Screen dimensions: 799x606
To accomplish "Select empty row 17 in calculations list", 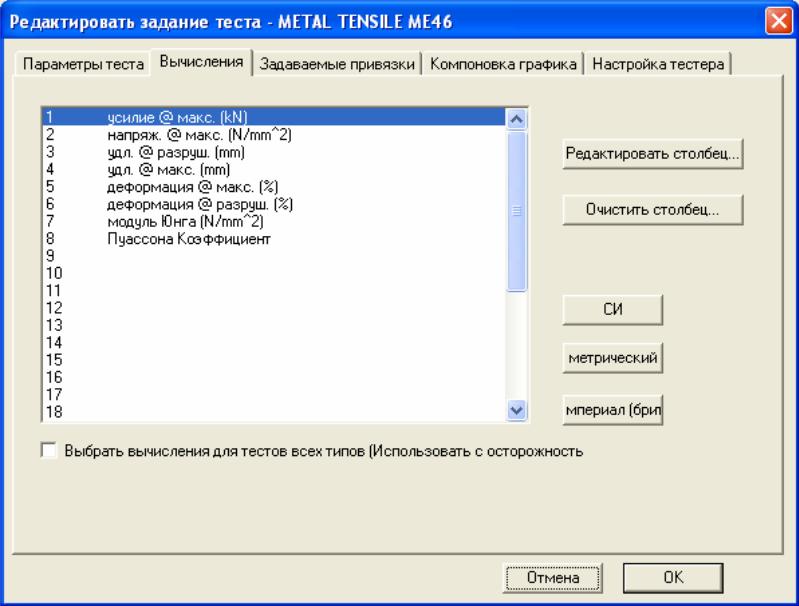I will (x=274, y=394).
